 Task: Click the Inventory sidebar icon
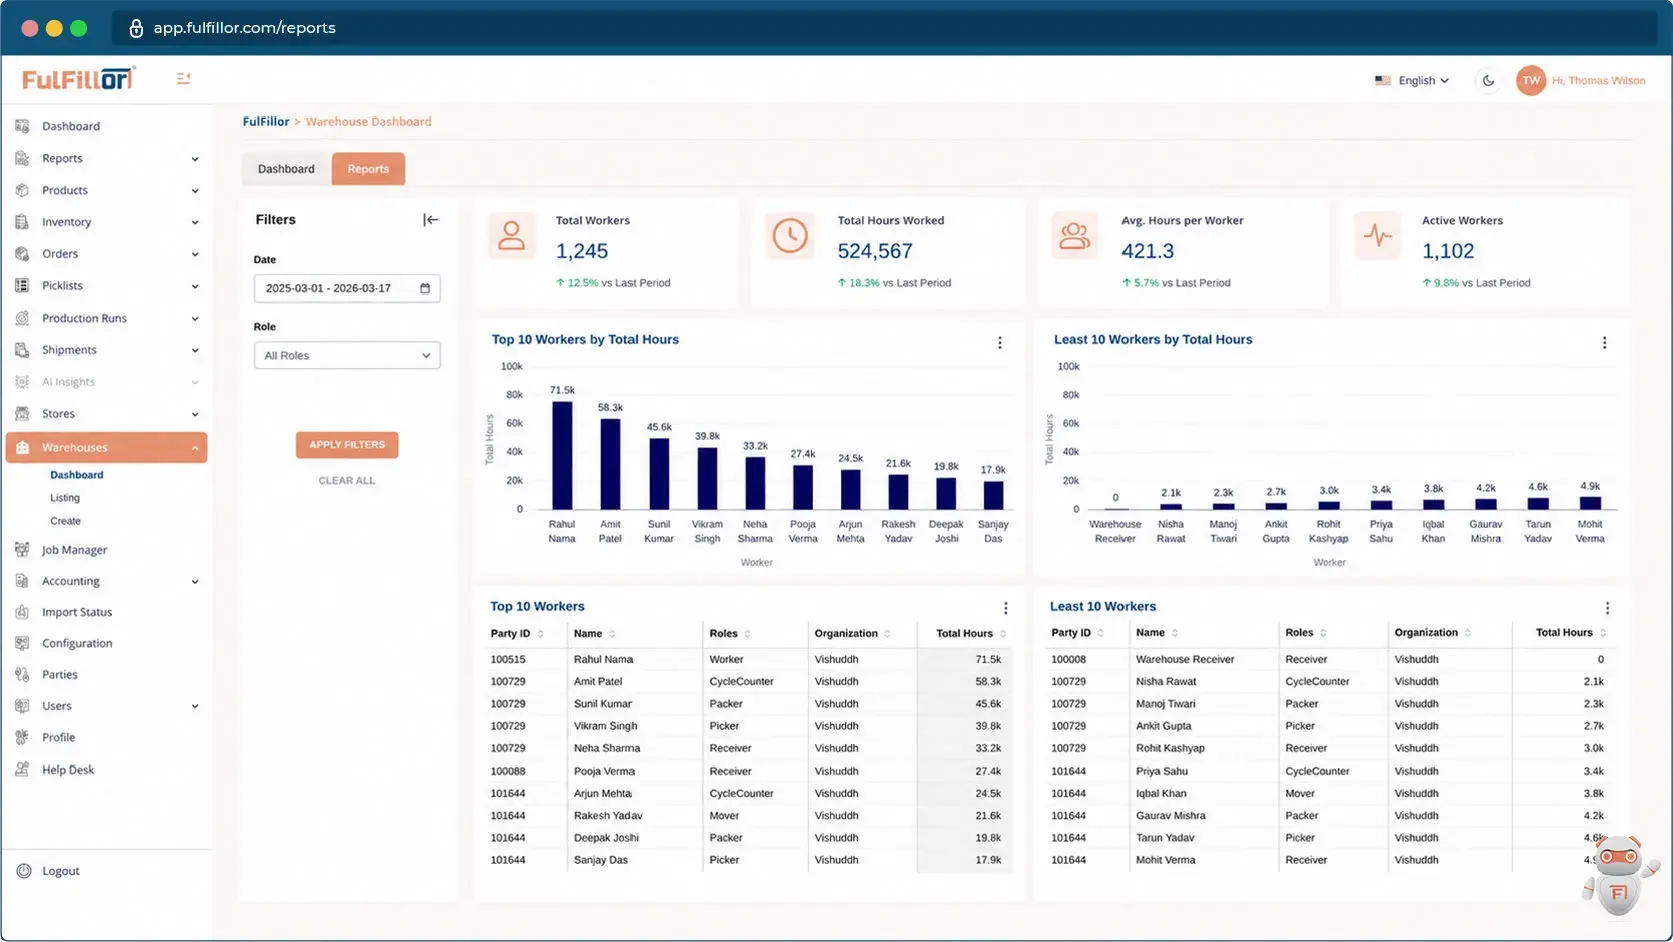pyautogui.click(x=22, y=222)
